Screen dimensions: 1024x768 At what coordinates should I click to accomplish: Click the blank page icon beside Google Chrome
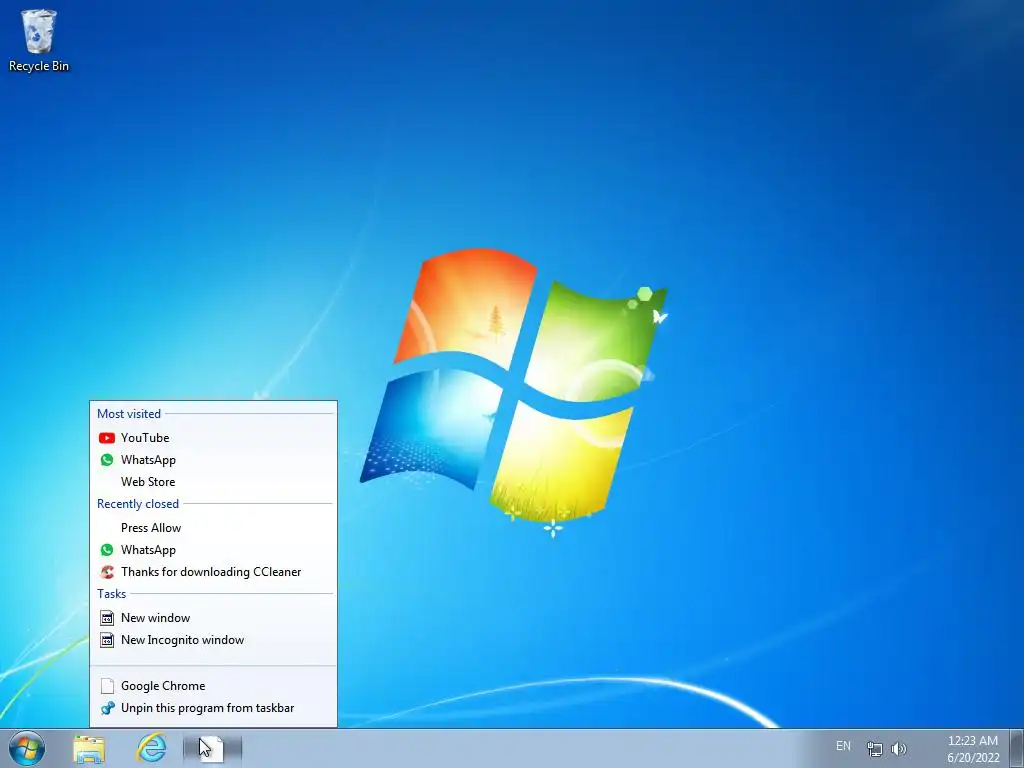pos(107,686)
